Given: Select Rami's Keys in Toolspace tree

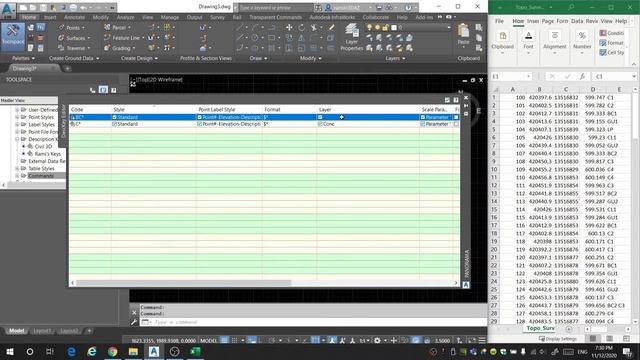Looking at the screenshot, I should point(47,154).
